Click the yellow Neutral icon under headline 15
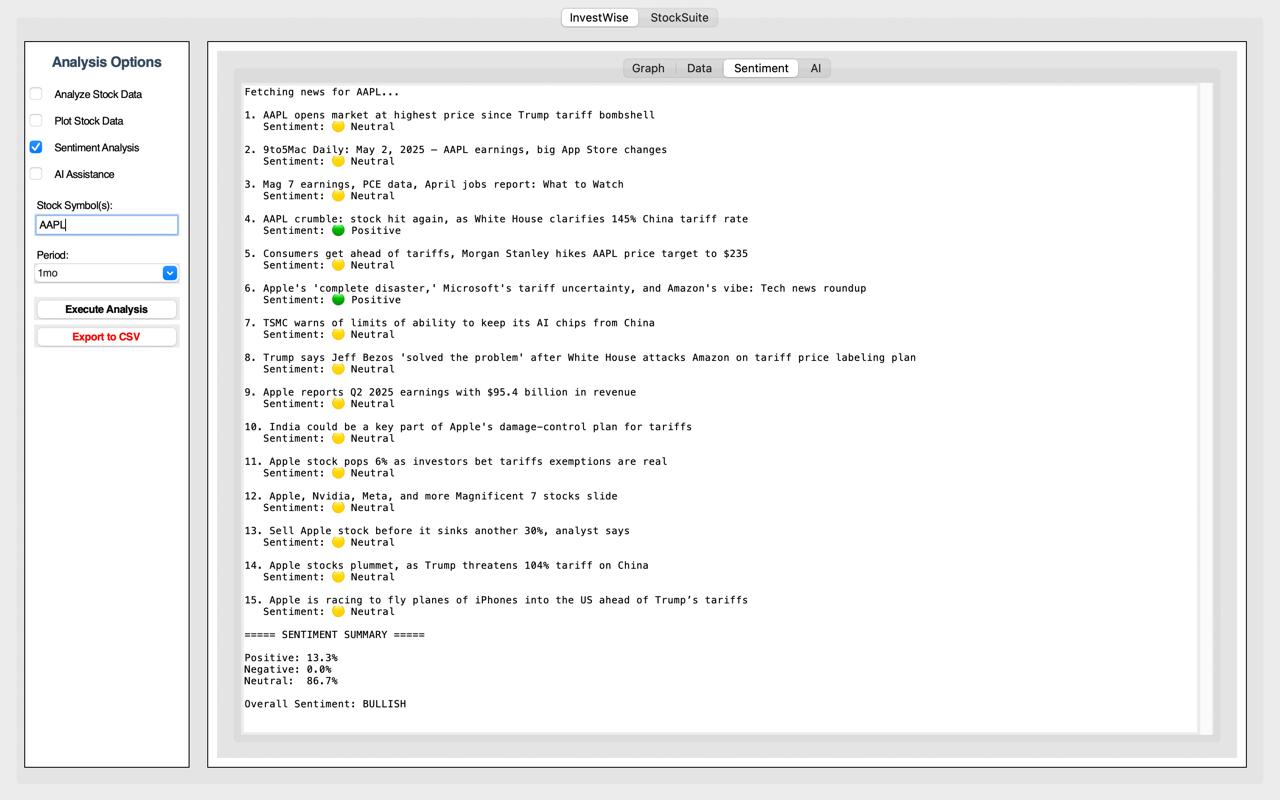This screenshot has height=800, width=1280. (338, 612)
